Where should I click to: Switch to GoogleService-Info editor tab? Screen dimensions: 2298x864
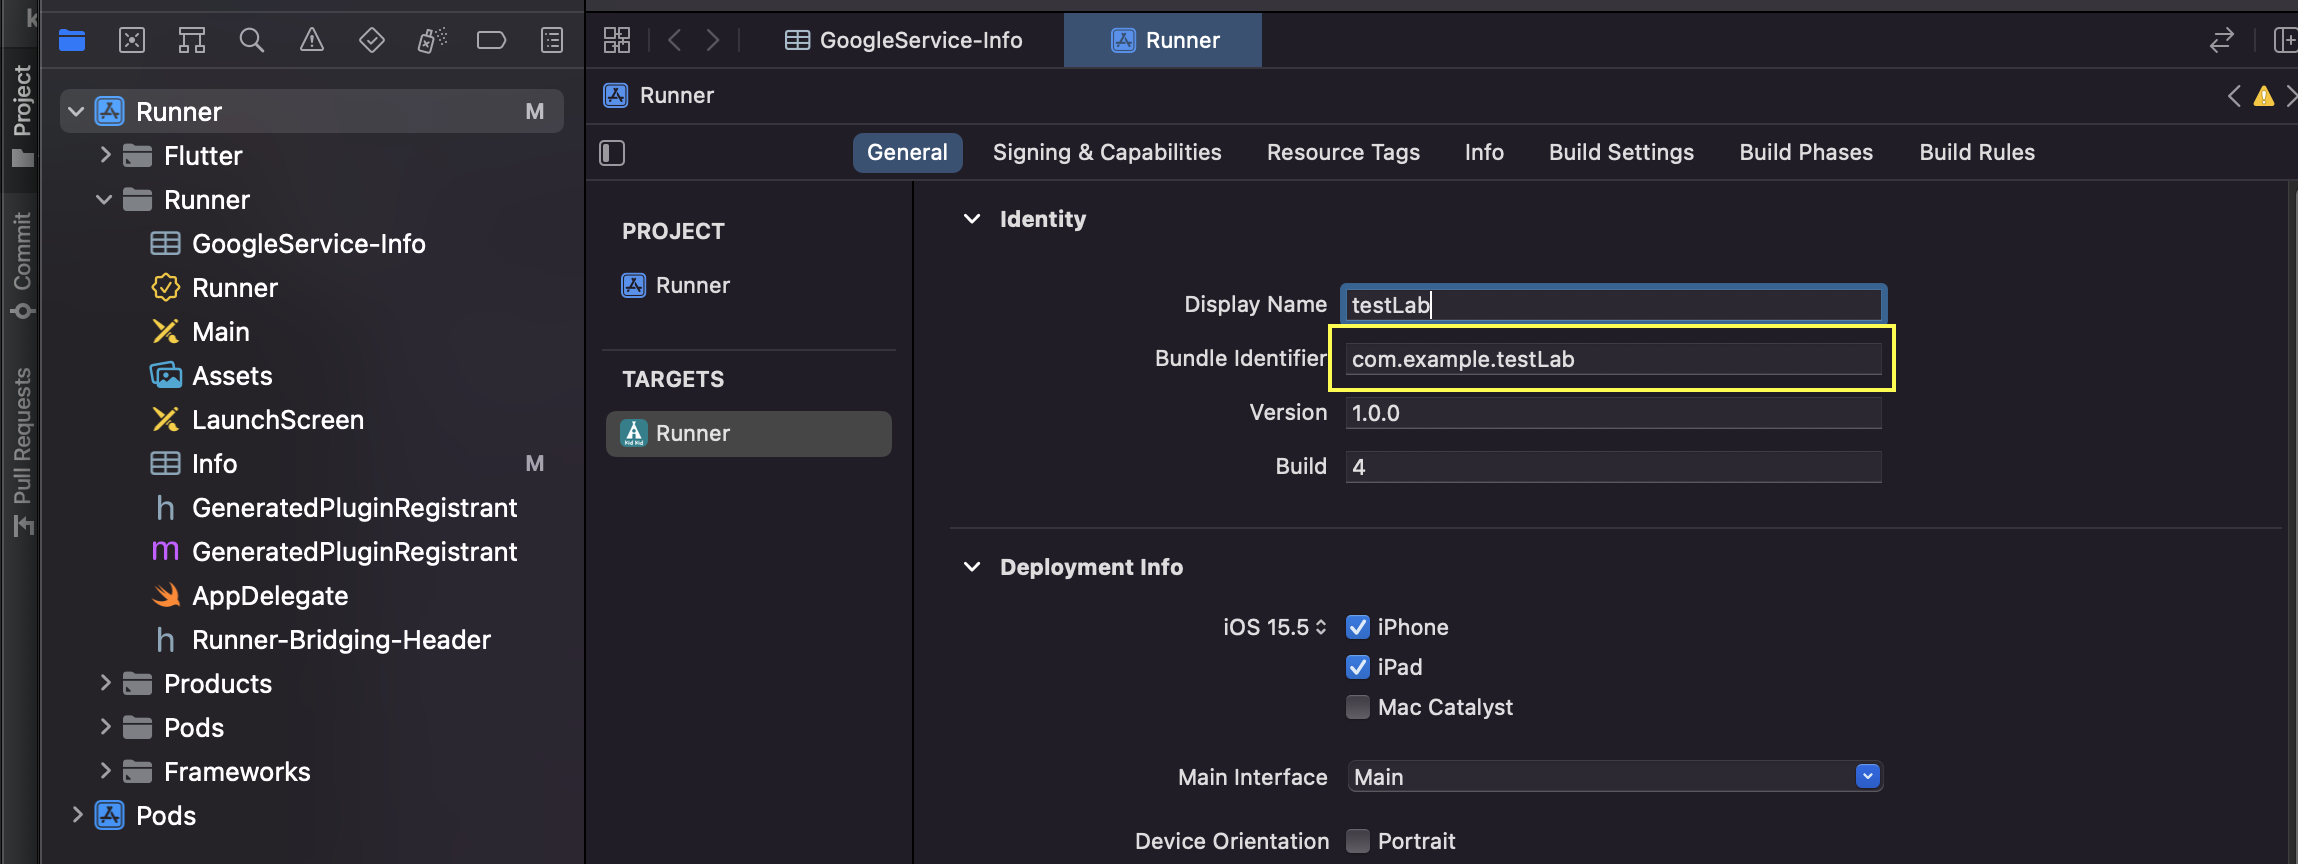click(903, 40)
